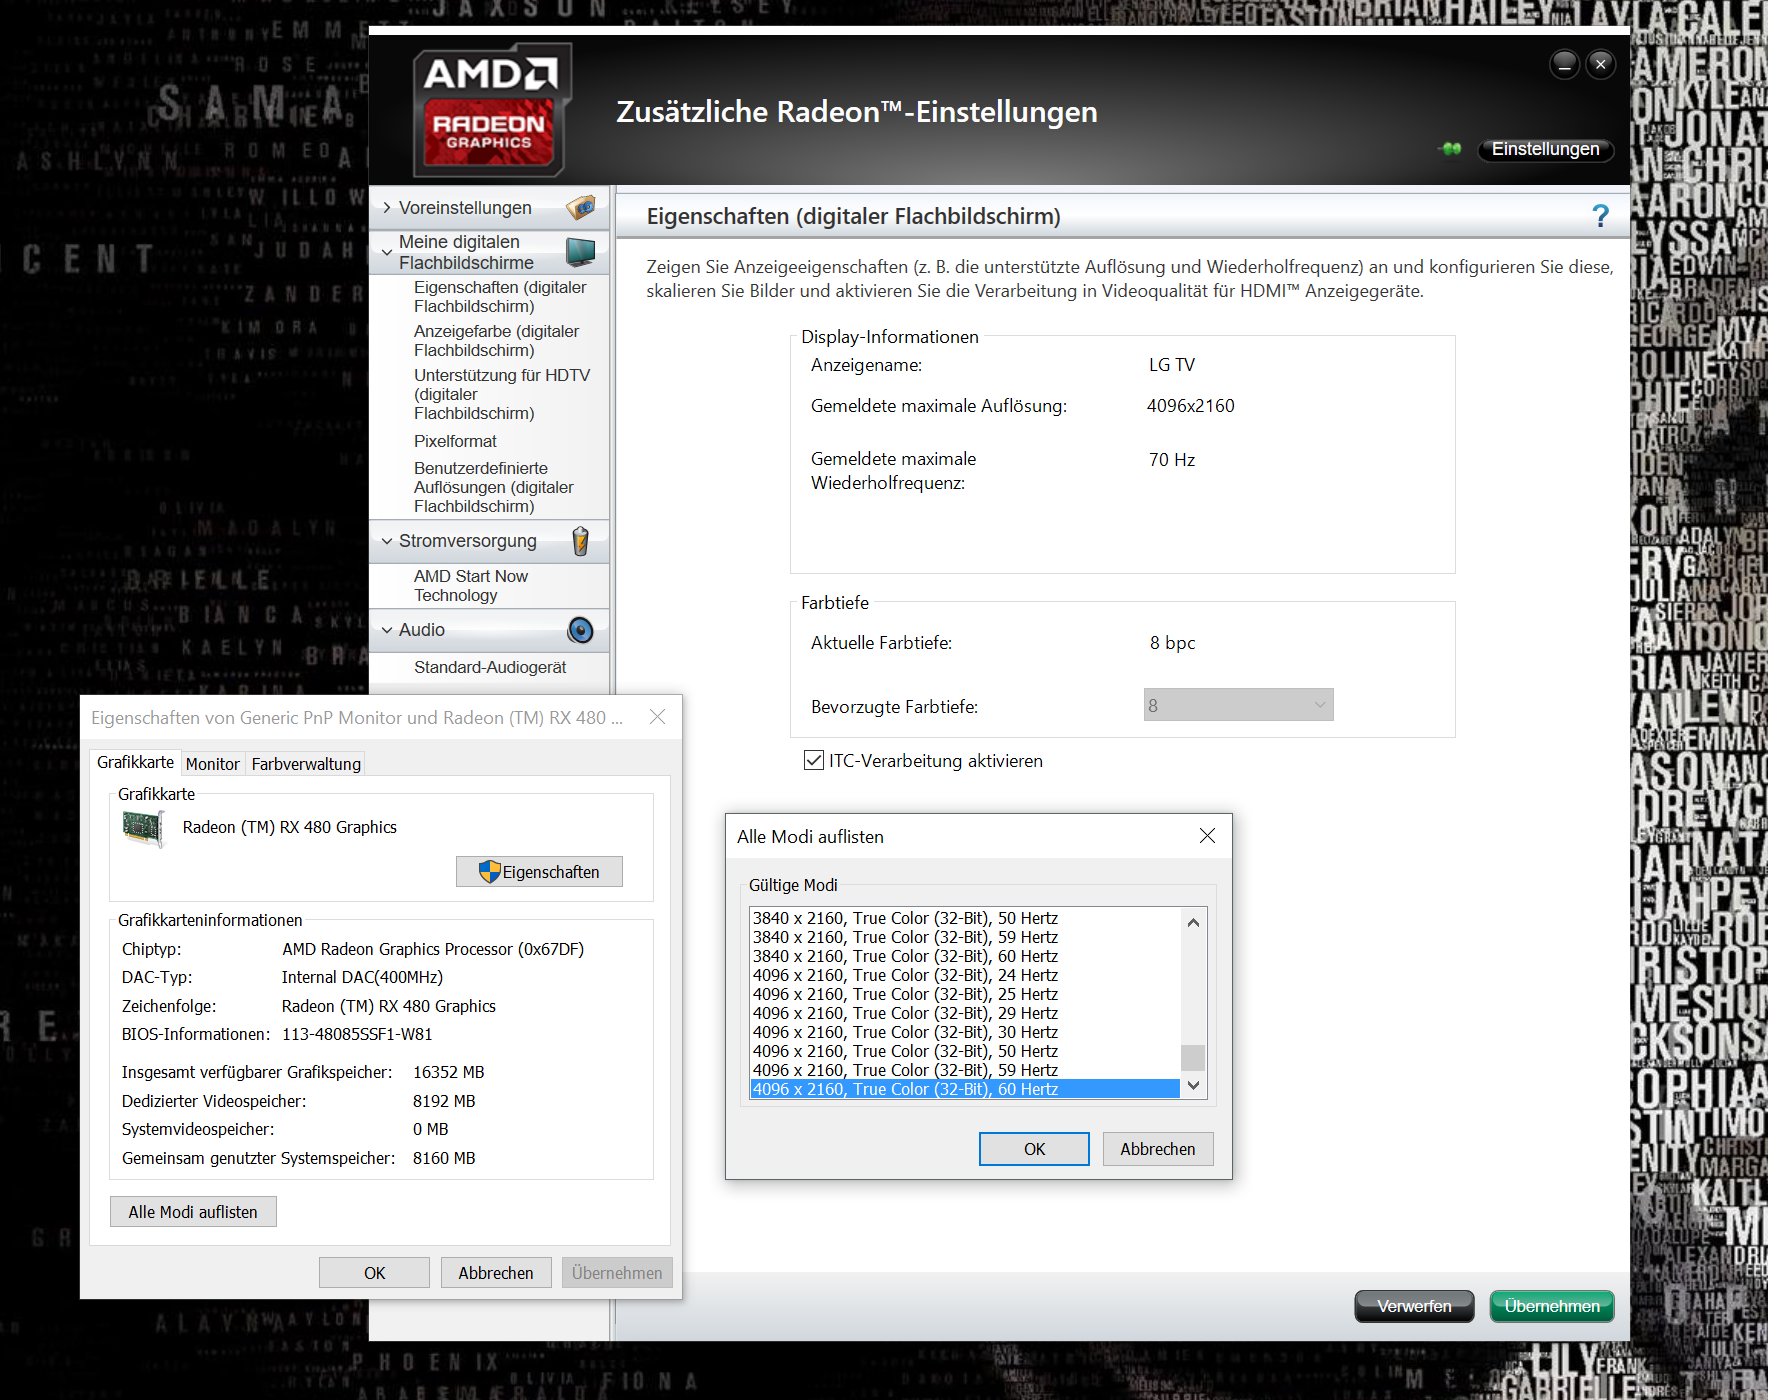The height and width of the screenshot is (1400, 1768).
Task: Click the flat panel monitor icon
Action: [580, 252]
